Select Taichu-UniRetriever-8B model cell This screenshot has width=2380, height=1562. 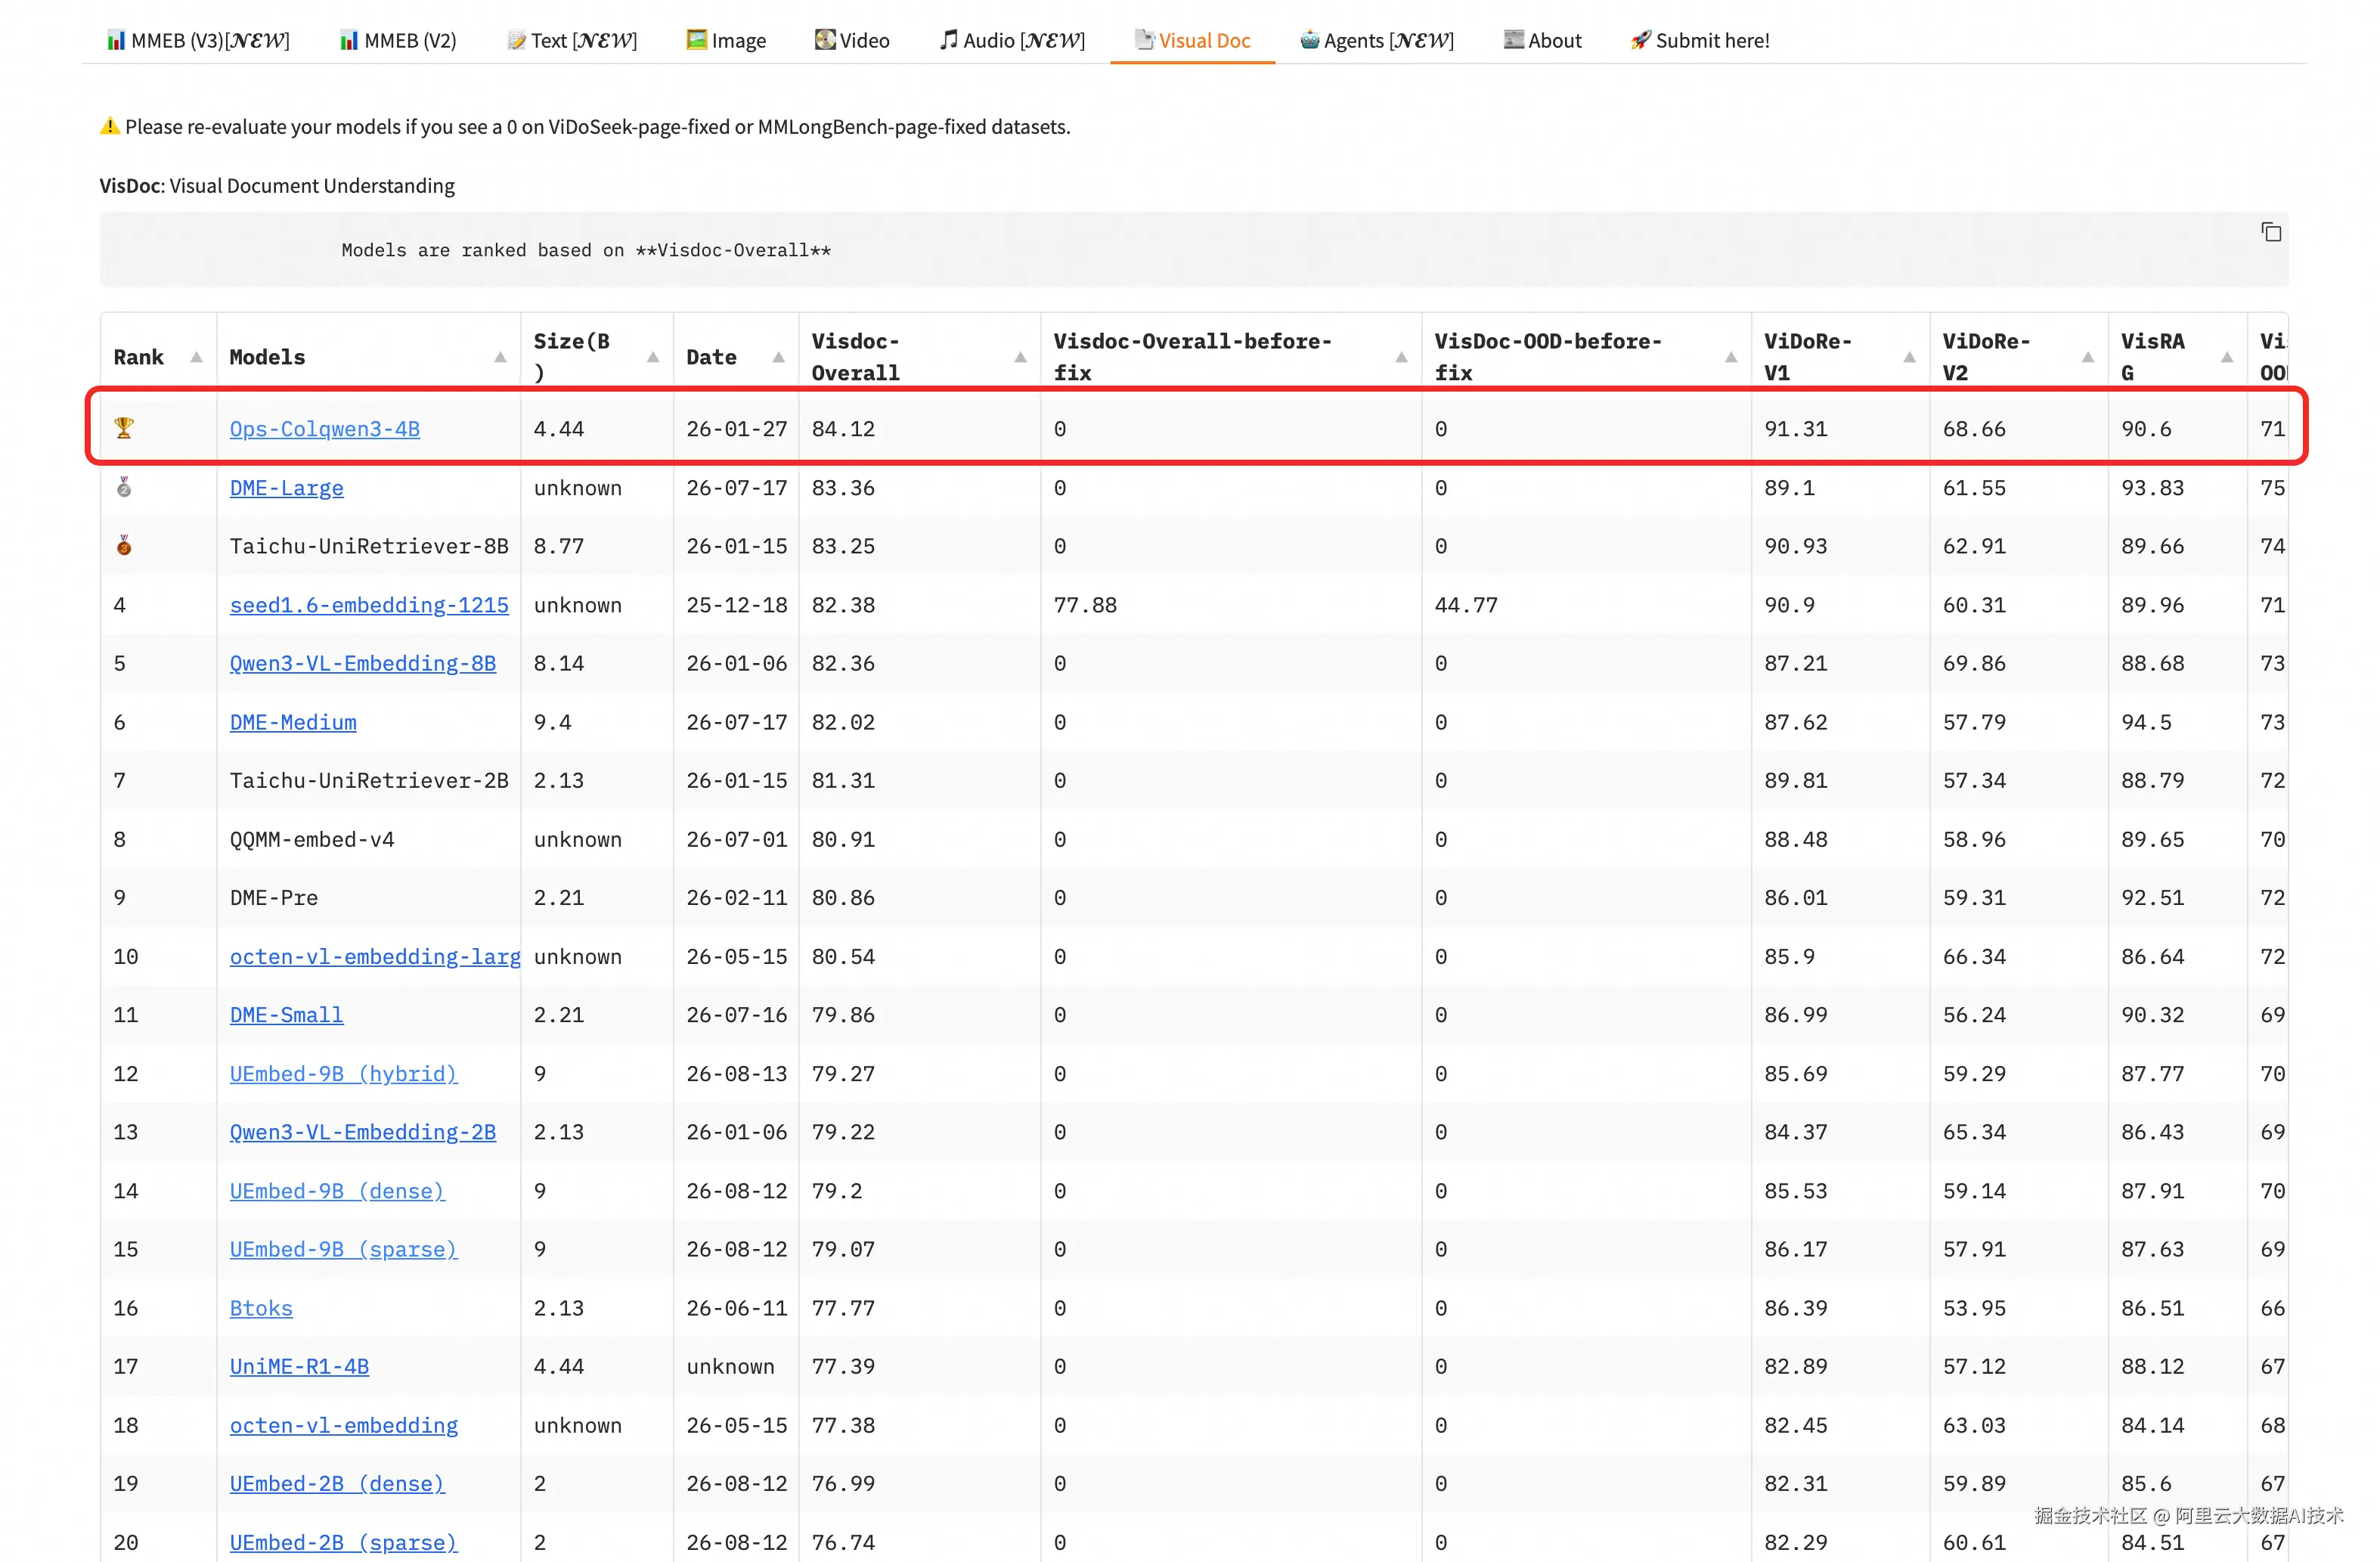click(x=369, y=546)
